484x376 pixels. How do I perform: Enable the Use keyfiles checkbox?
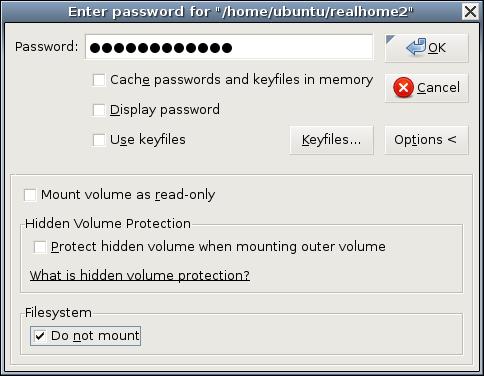(x=99, y=140)
